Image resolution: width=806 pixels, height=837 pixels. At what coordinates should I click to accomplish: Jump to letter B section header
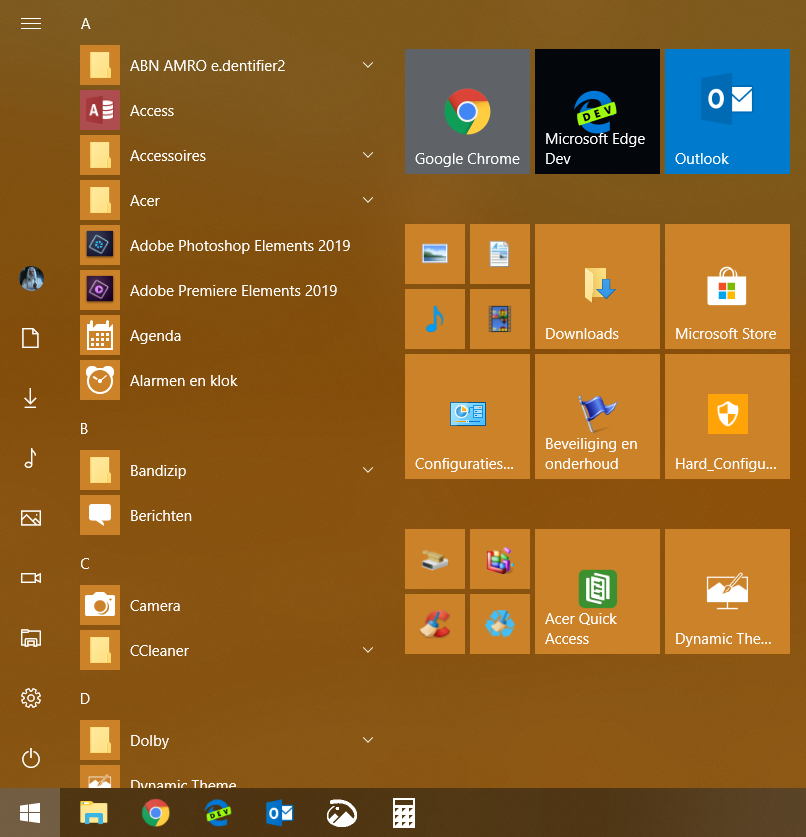tap(85, 429)
